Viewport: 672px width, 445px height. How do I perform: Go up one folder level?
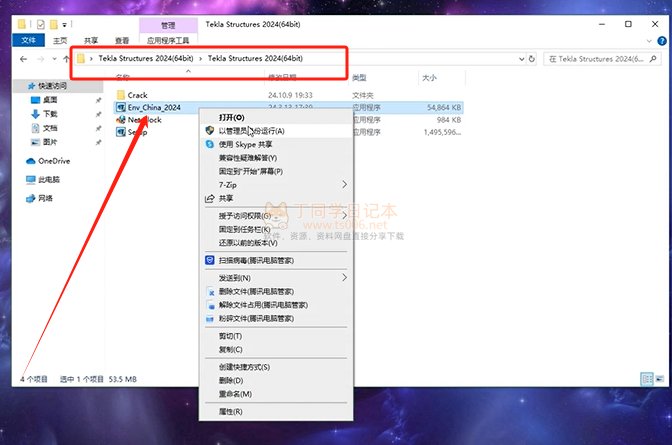tap(66, 59)
